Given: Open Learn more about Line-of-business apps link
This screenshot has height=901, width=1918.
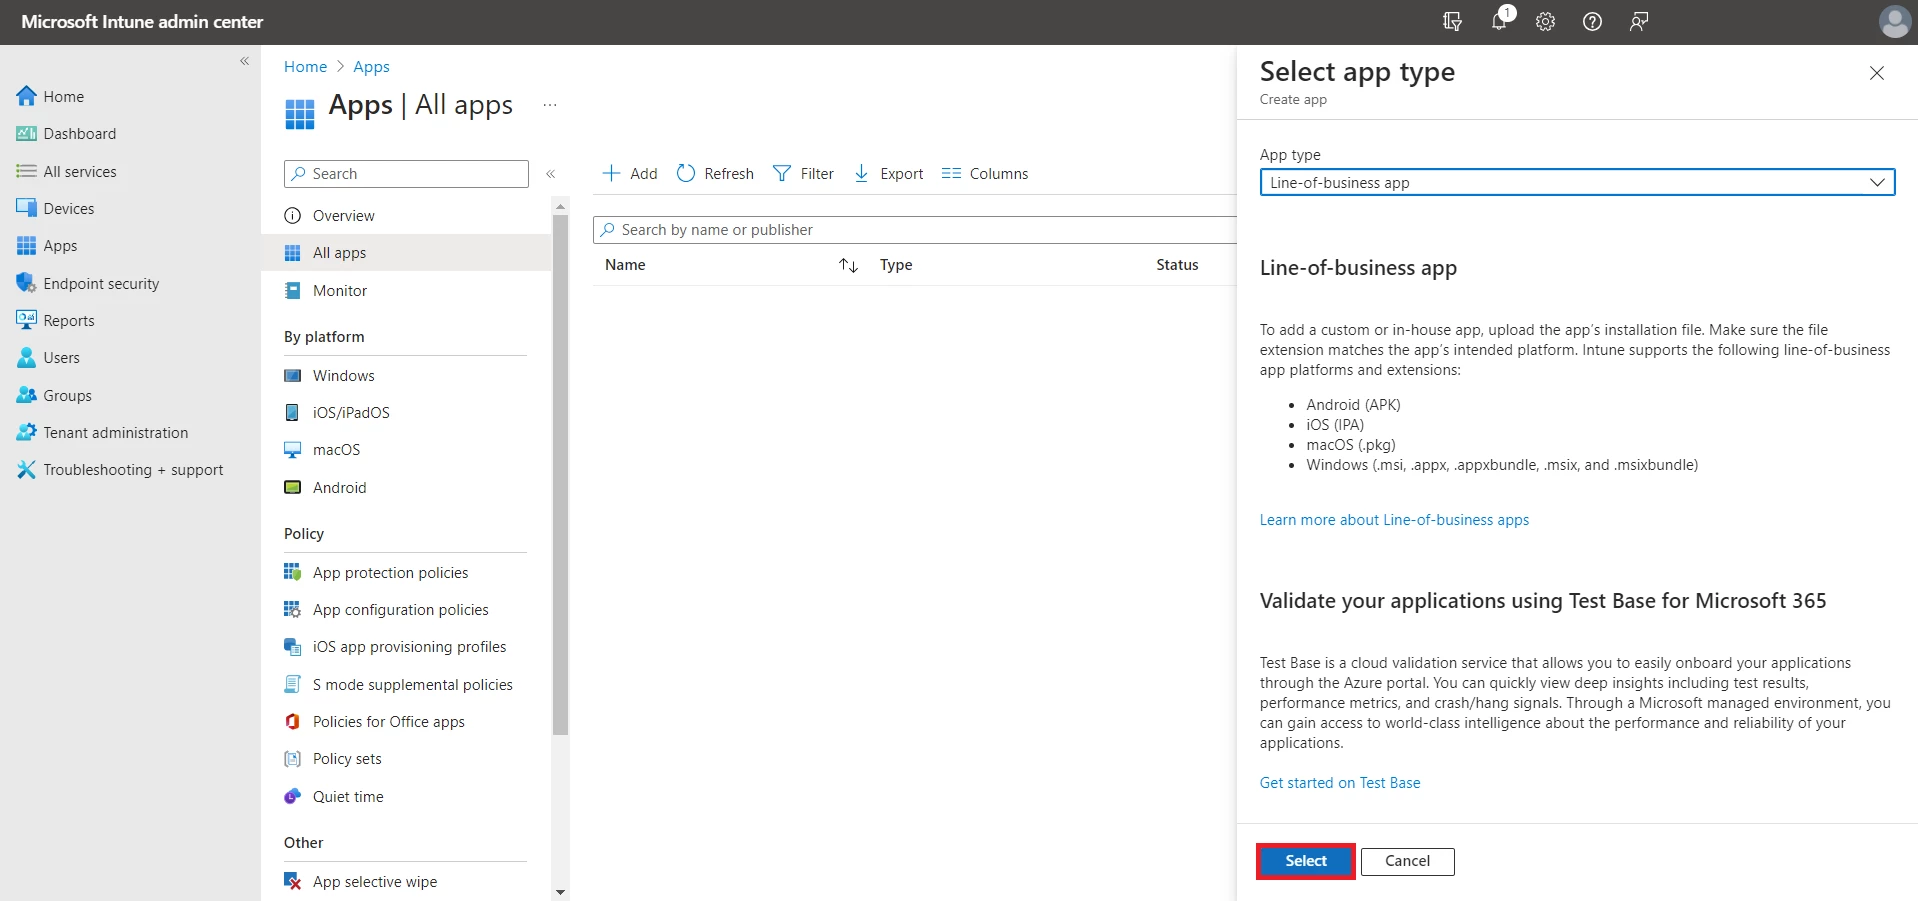Looking at the screenshot, I should [x=1394, y=520].
